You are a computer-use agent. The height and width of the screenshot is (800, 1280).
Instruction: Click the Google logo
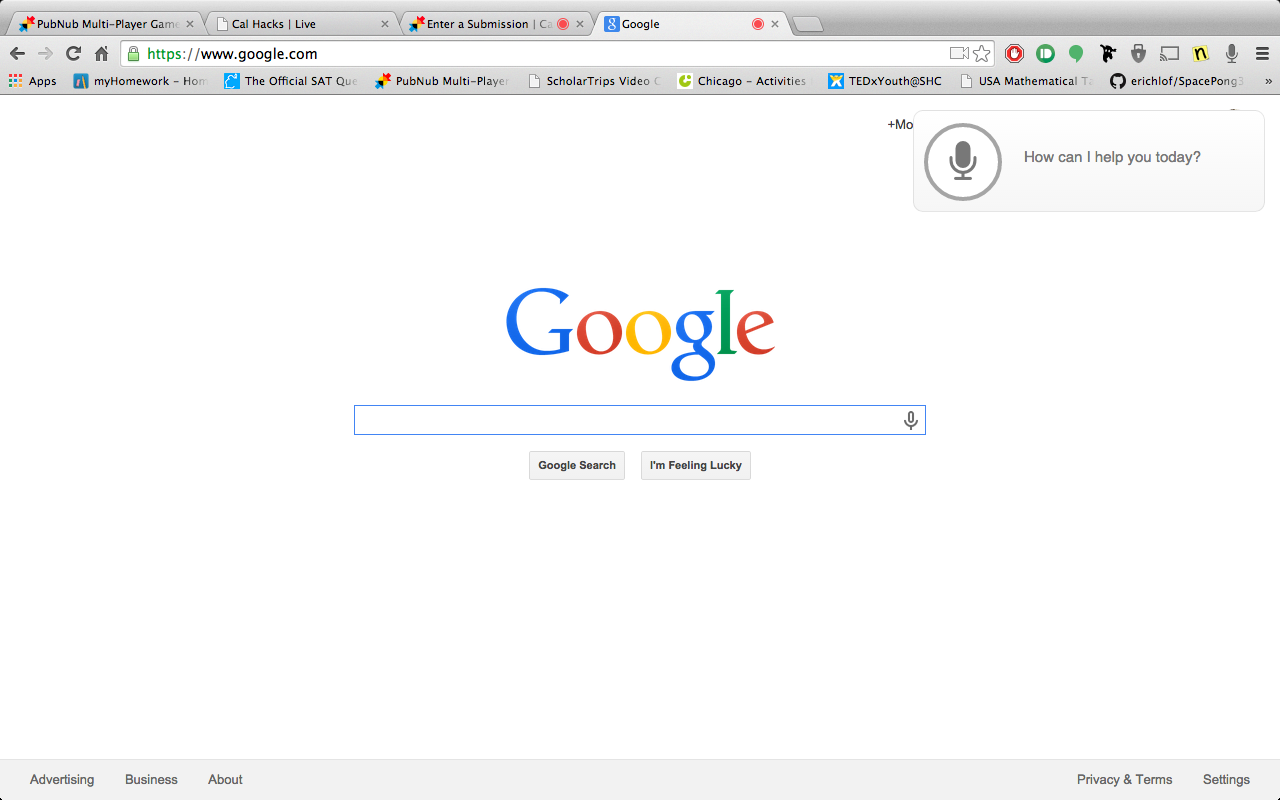[x=640, y=334]
